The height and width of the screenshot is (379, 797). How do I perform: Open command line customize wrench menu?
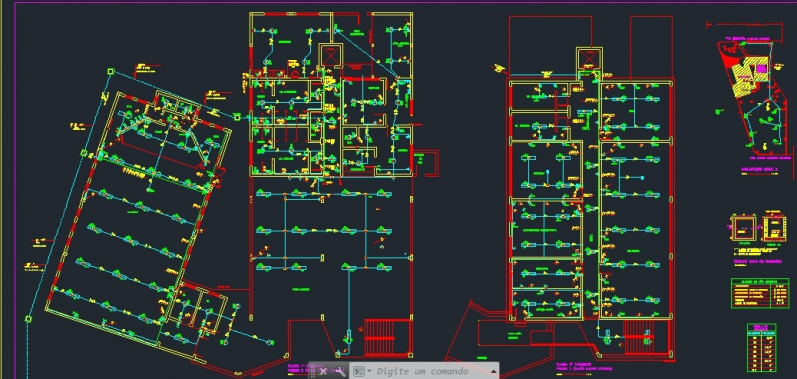(x=340, y=371)
